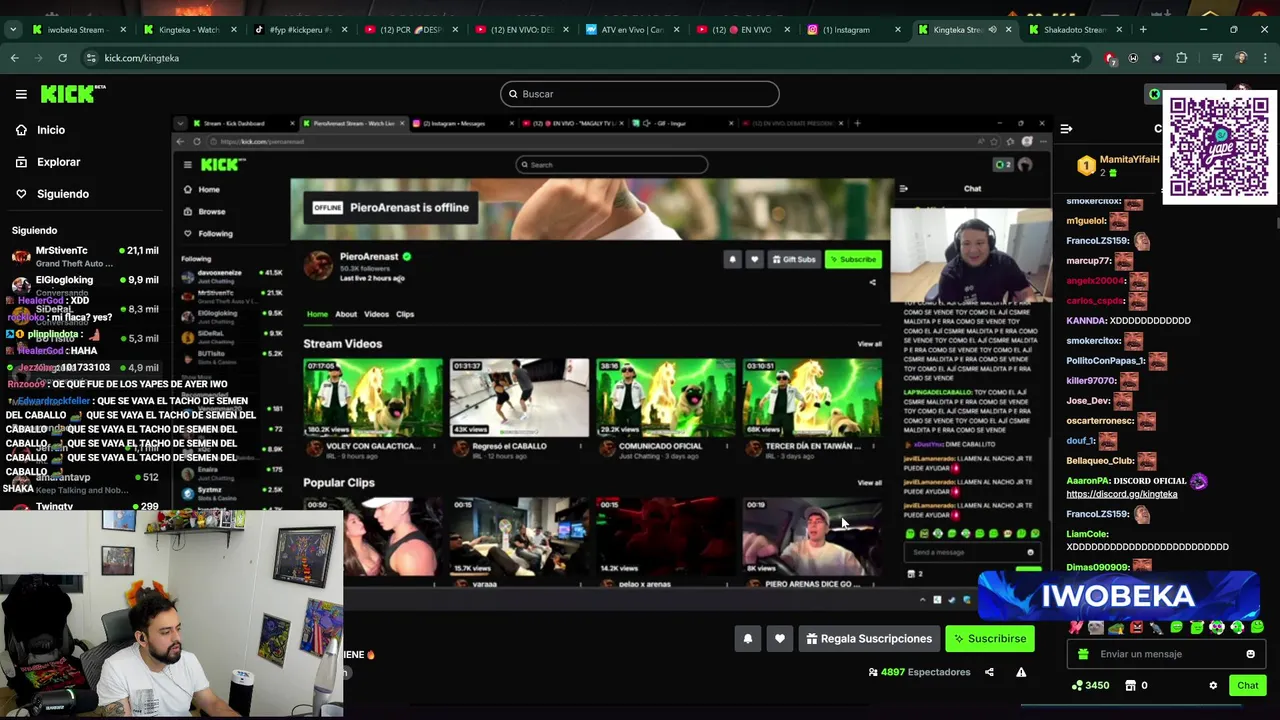Click green Subscribe button in streamed Kick window
The width and height of the screenshot is (1280, 720).
pyautogui.click(x=853, y=260)
